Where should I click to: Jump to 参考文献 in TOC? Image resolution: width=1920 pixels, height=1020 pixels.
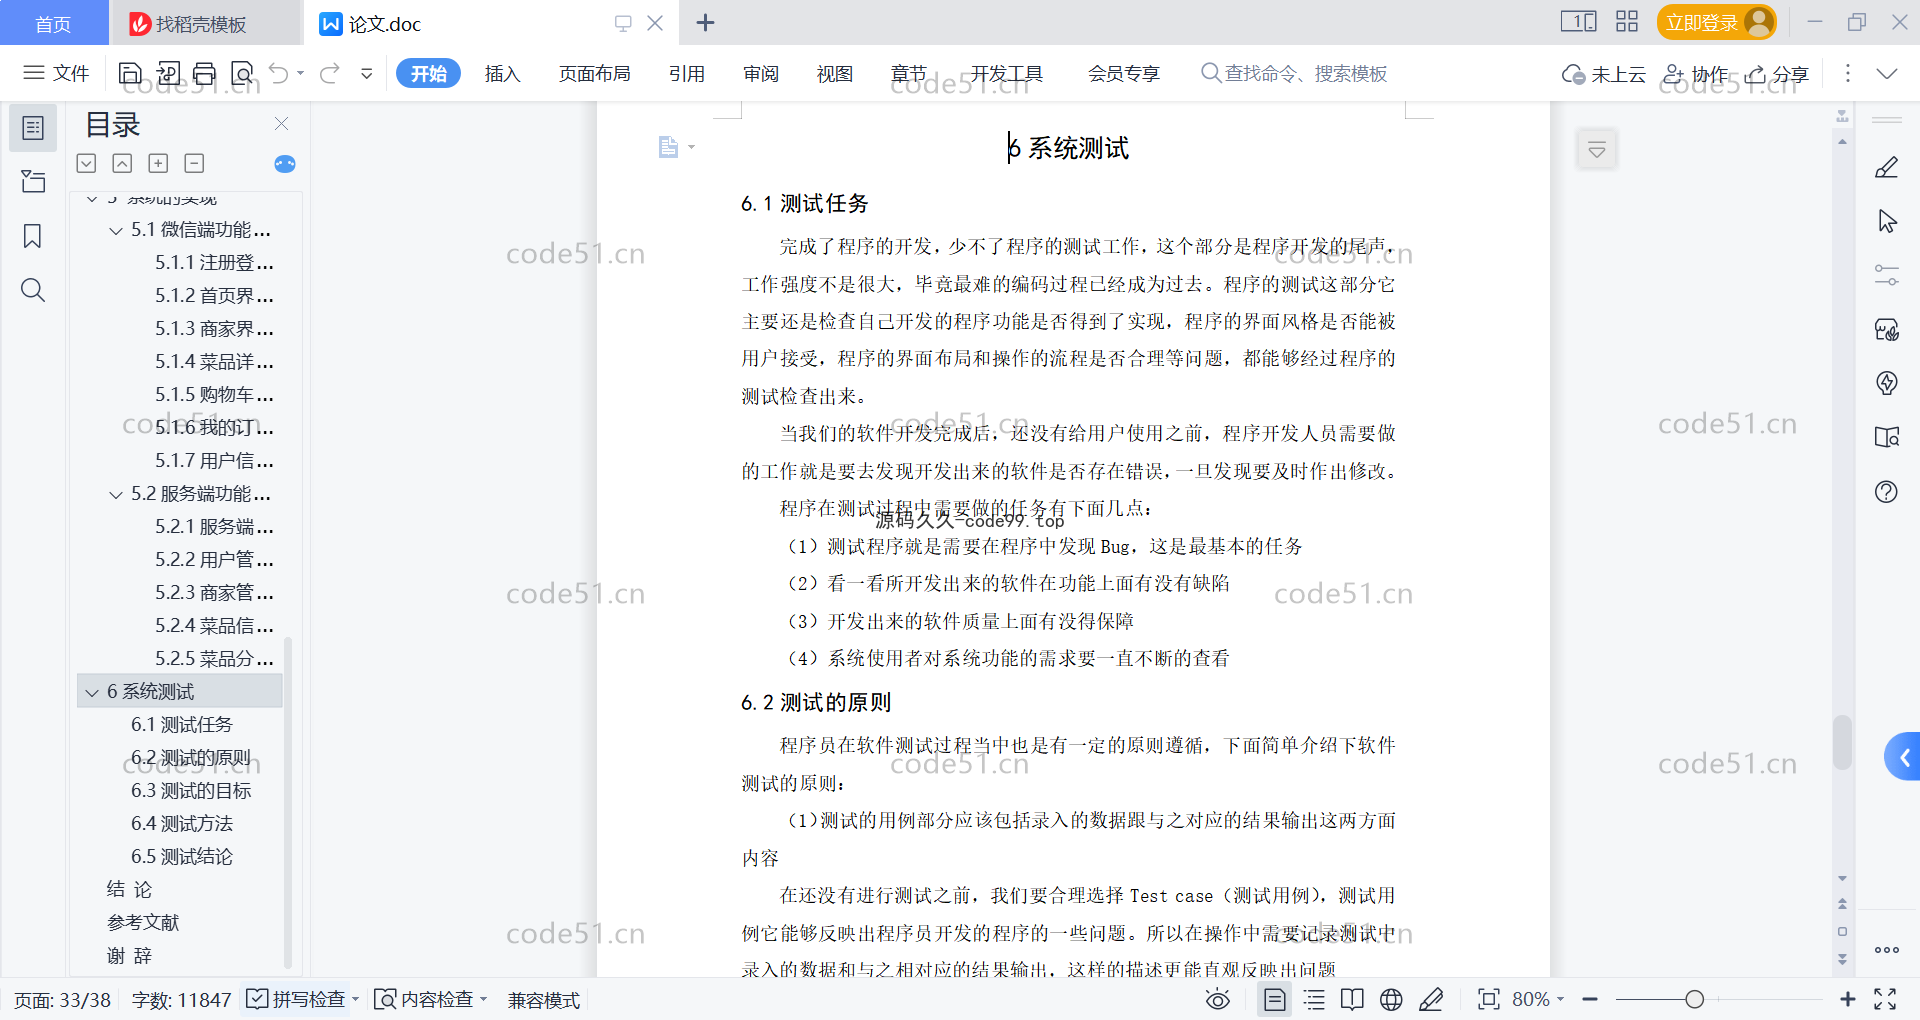click(143, 923)
